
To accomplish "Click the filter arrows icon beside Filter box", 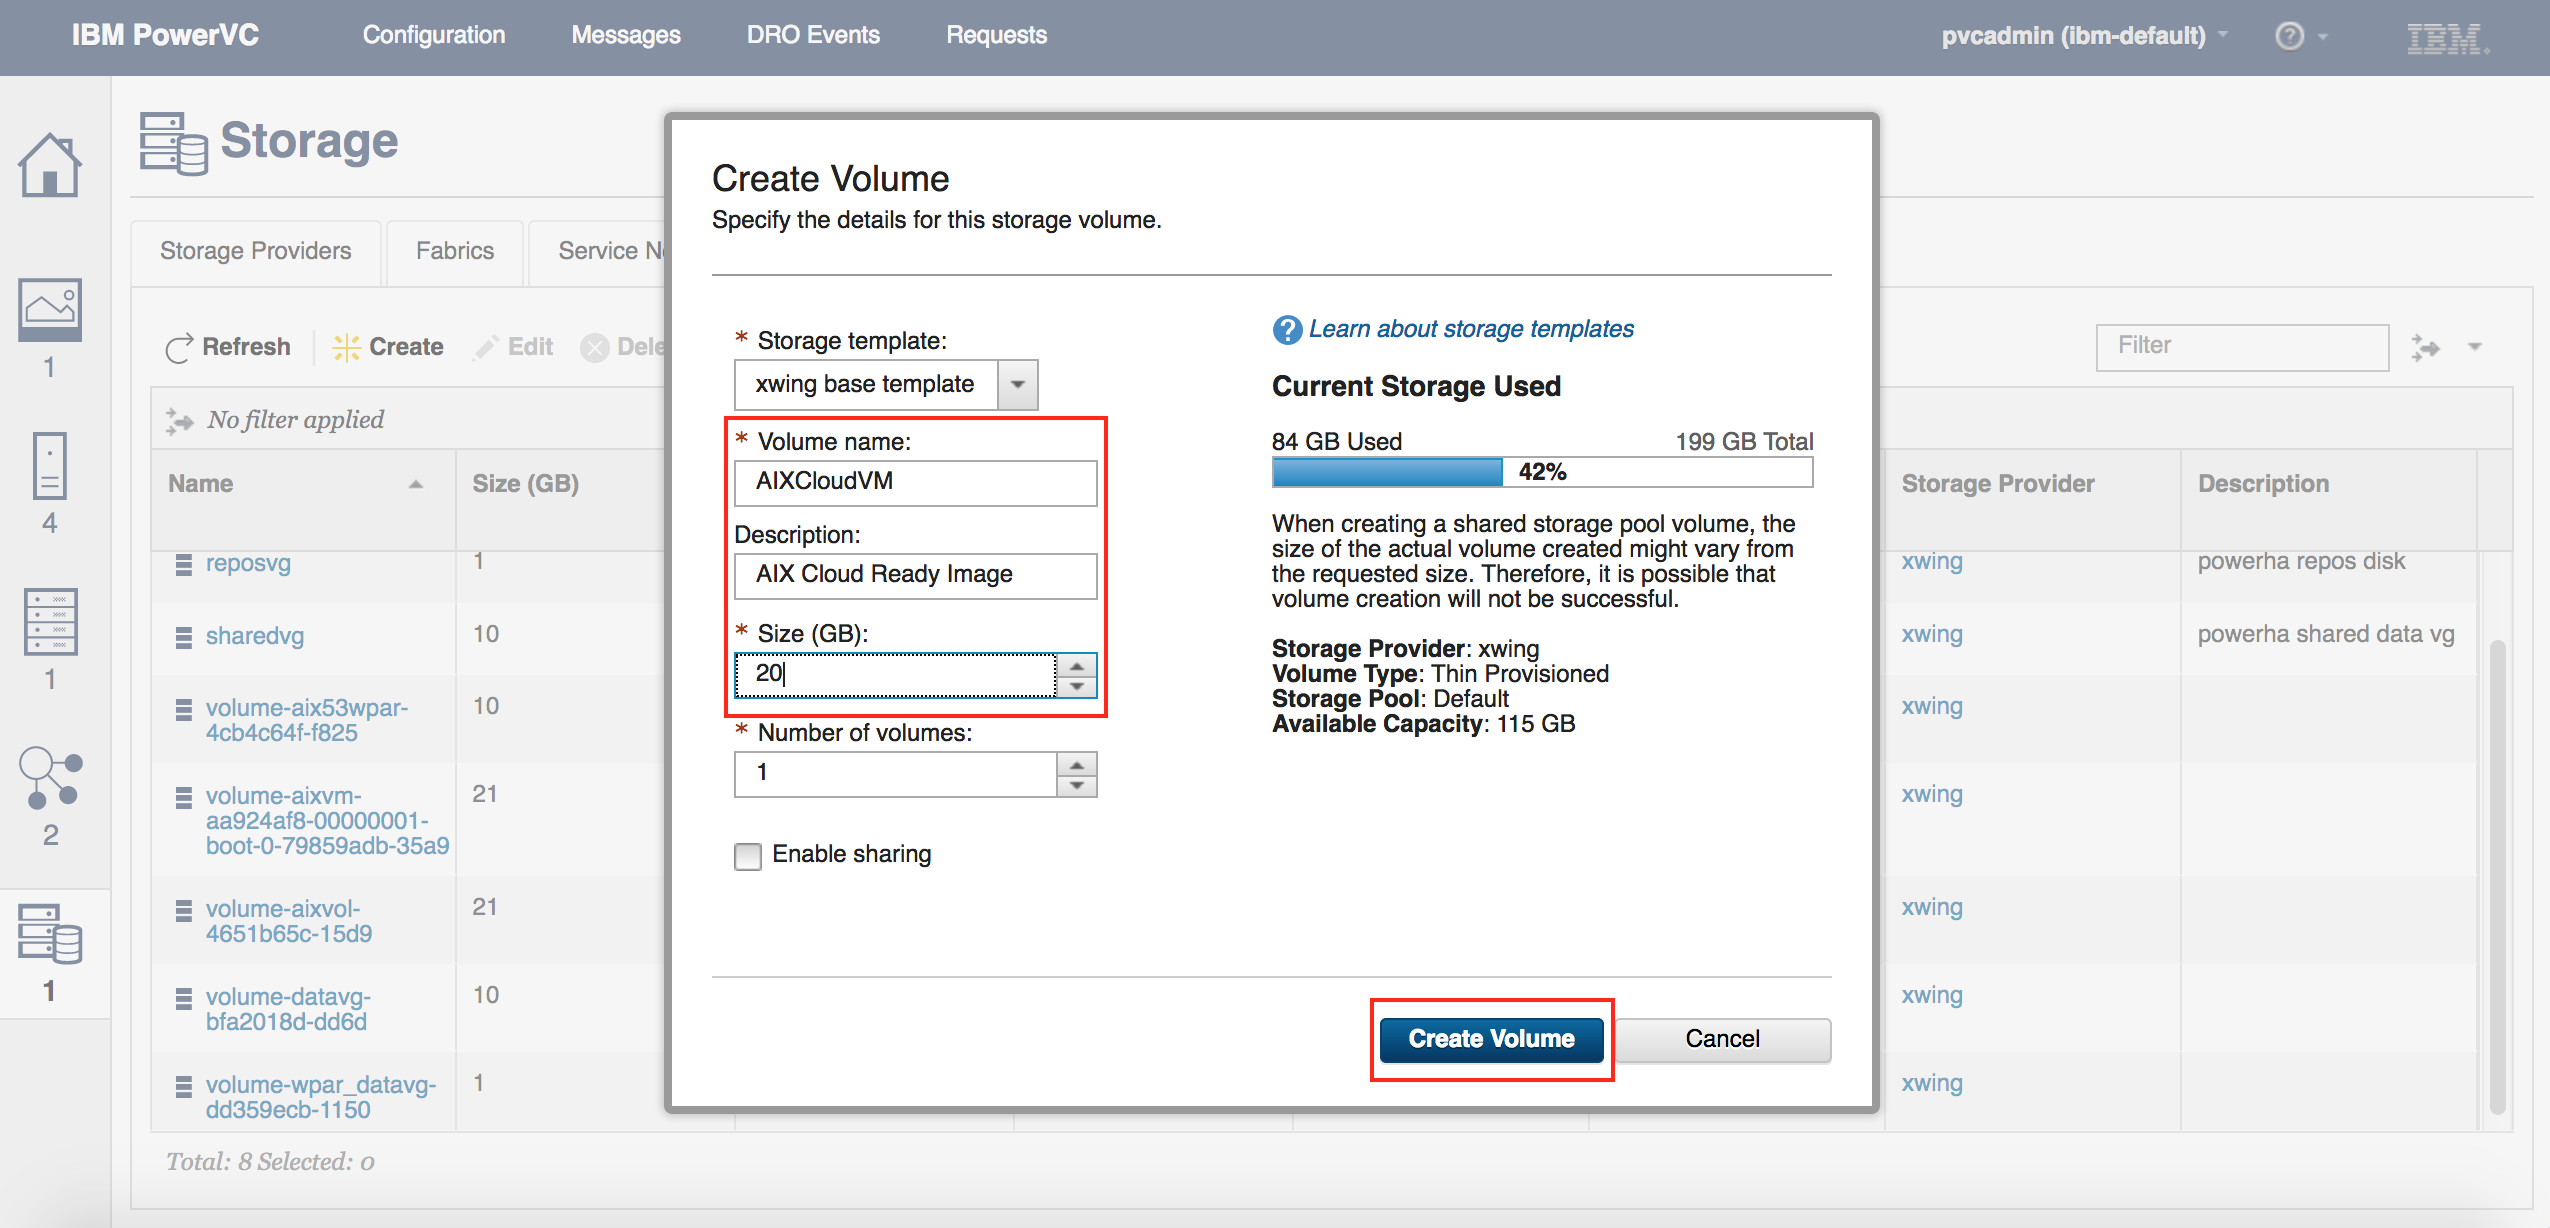I will [2425, 347].
